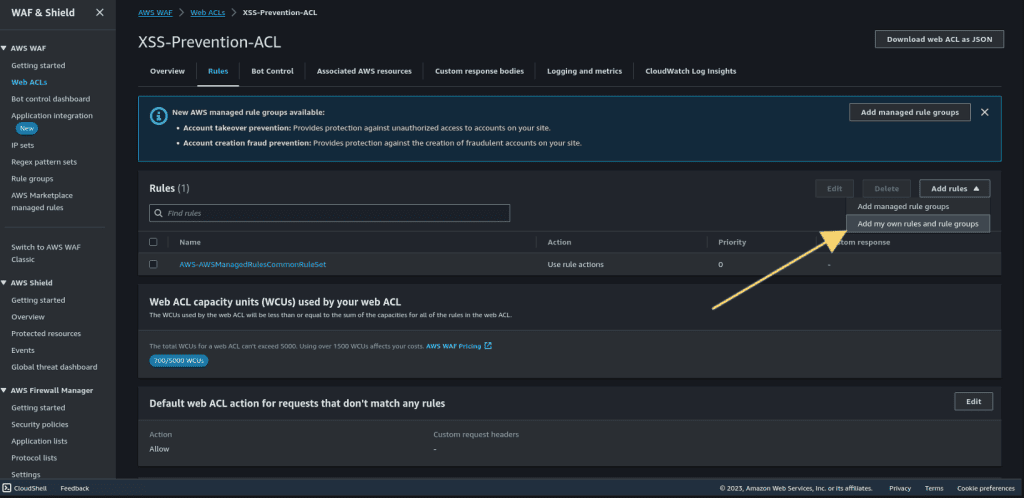Open Protected resources in sidebar
Viewport: 1024px width, 498px height.
[46, 334]
